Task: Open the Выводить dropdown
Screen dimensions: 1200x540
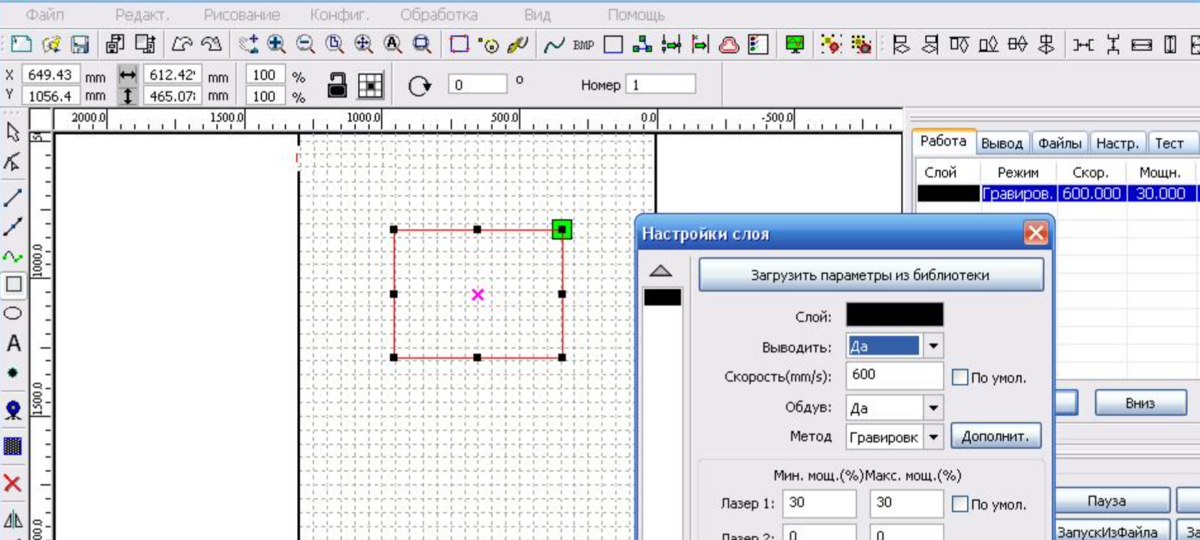Action: [x=933, y=346]
